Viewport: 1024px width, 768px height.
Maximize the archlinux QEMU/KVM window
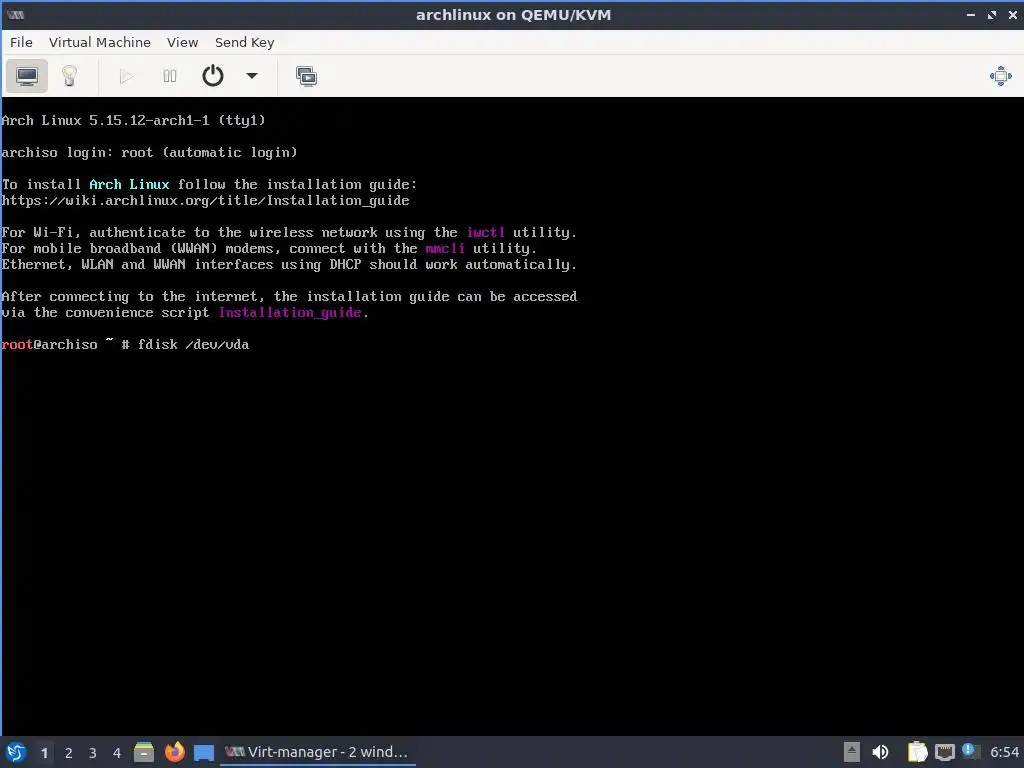click(x=992, y=15)
